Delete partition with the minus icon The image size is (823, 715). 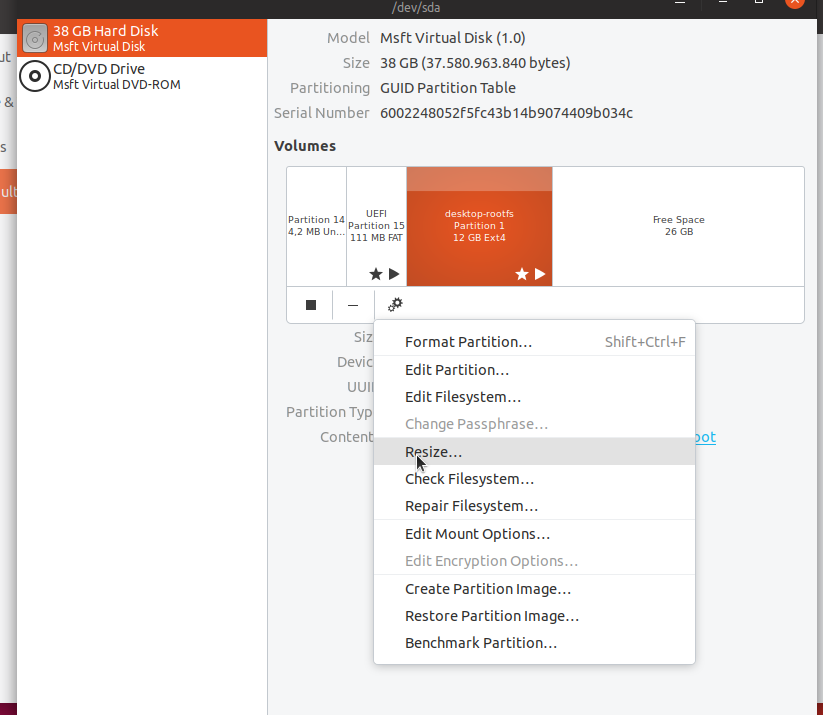tap(353, 305)
